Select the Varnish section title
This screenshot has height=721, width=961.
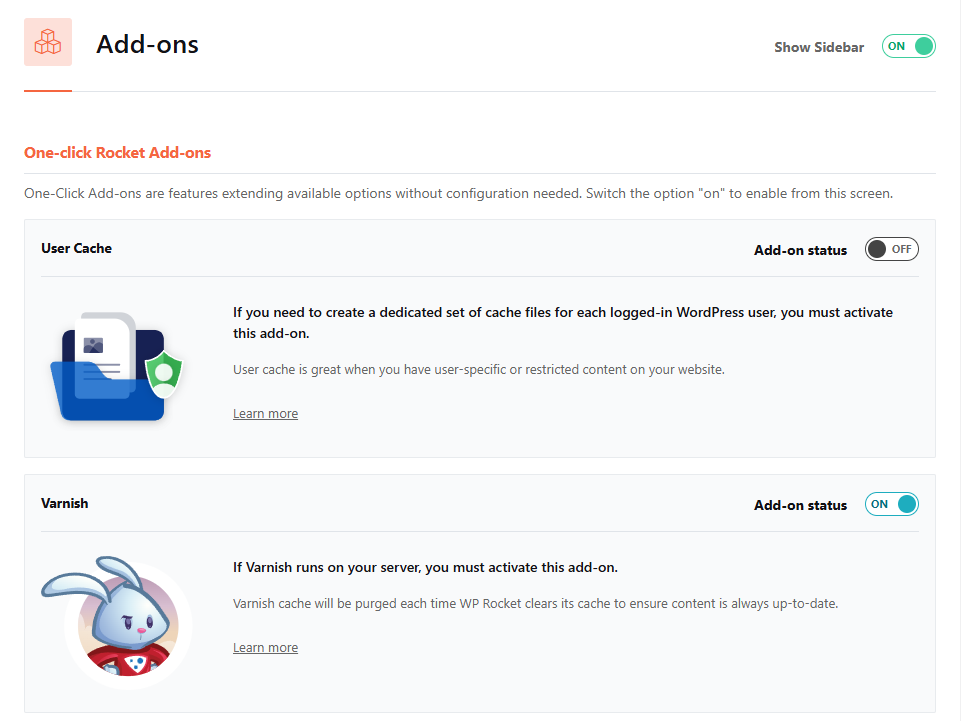65,503
